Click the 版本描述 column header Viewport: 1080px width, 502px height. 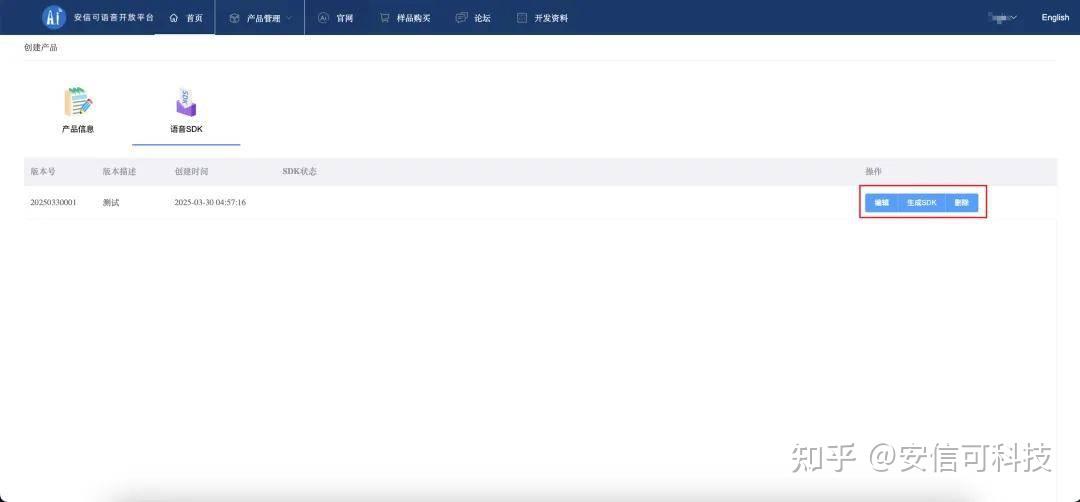tap(119, 171)
